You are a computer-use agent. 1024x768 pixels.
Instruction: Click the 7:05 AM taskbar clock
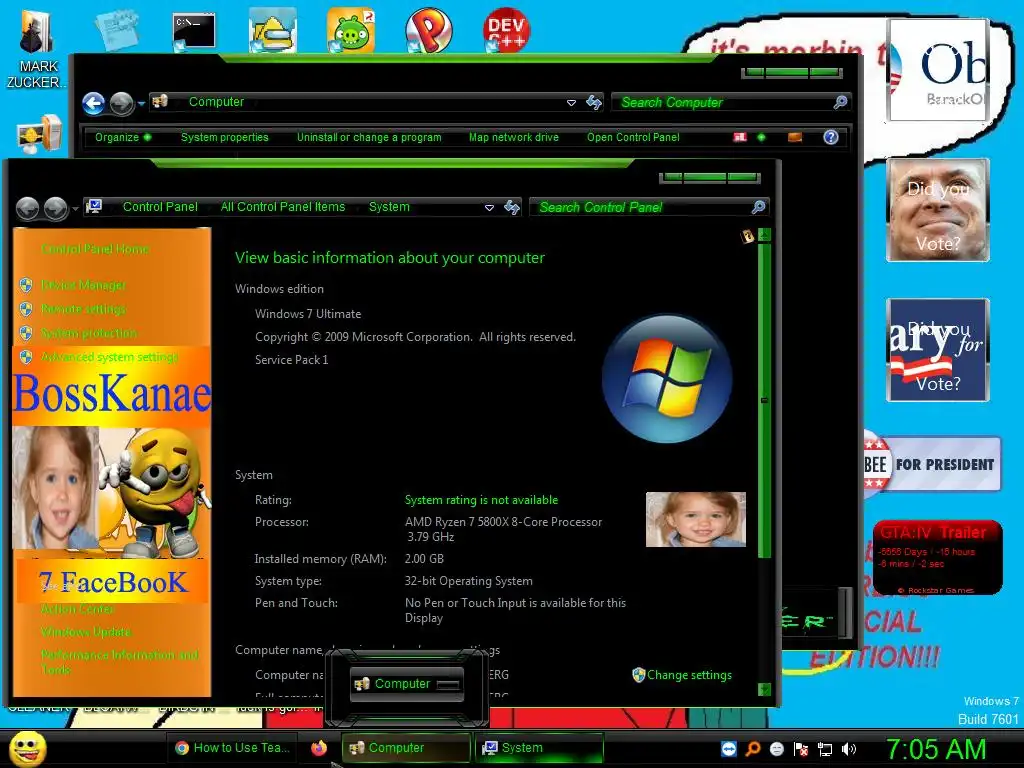(x=936, y=749)
